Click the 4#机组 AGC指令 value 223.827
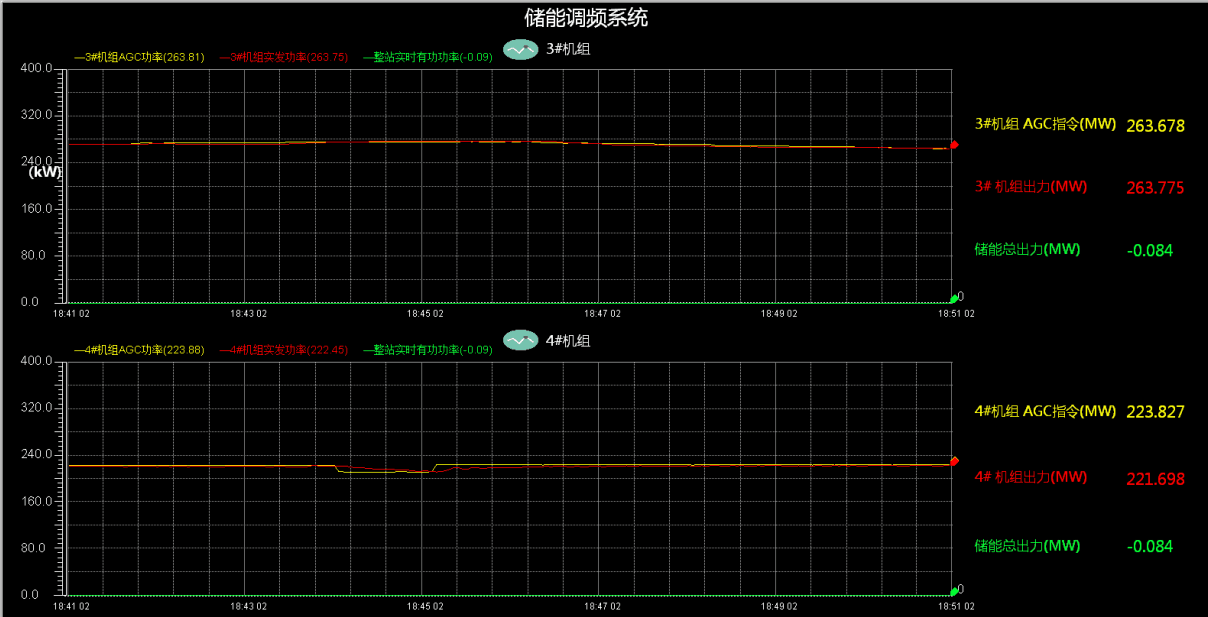 click(x=1155, y=412)
